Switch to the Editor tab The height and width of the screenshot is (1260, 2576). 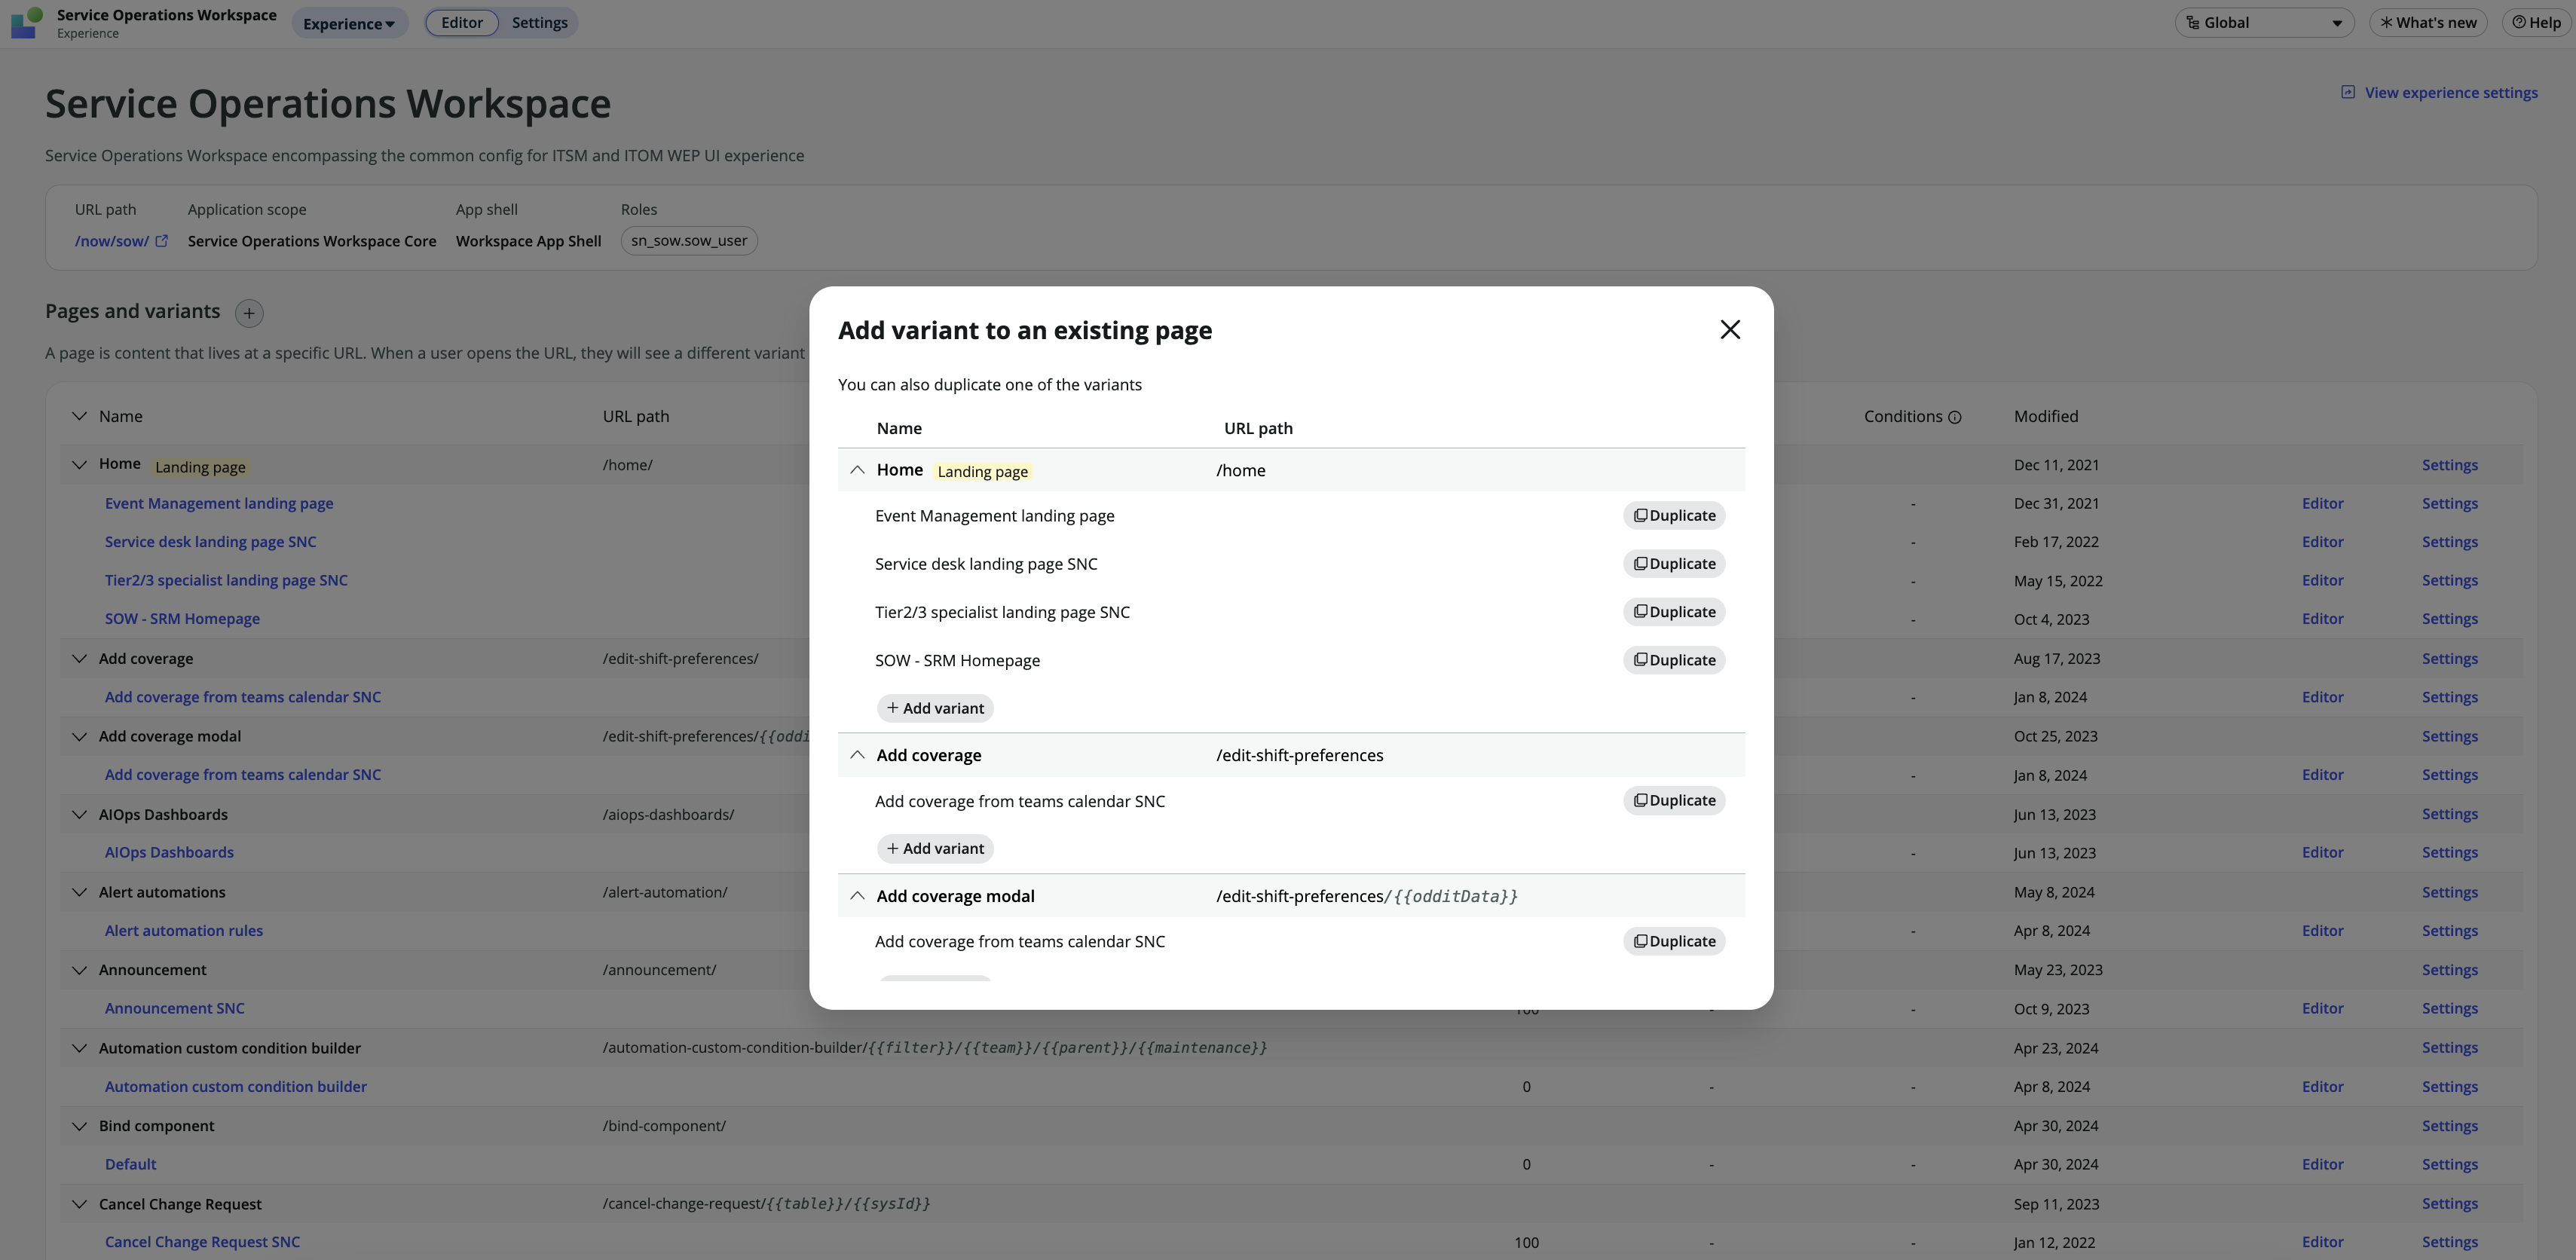pyautogui.click(x=462, y=23)
